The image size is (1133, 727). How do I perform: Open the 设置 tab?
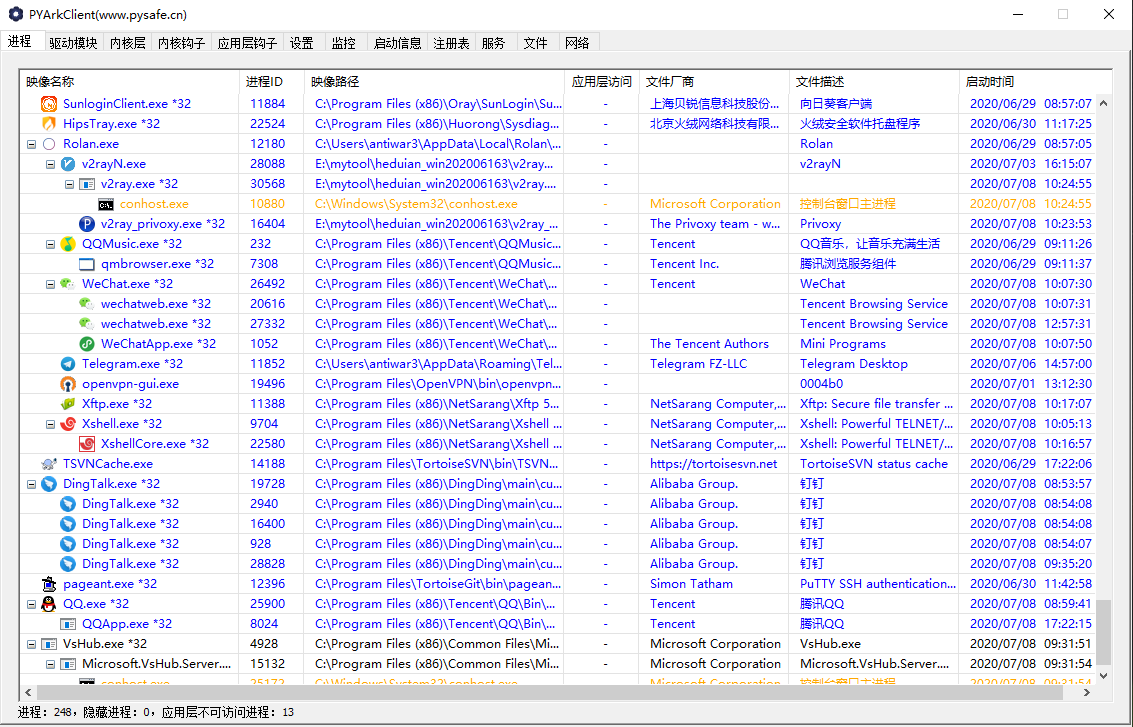(302, 43)
